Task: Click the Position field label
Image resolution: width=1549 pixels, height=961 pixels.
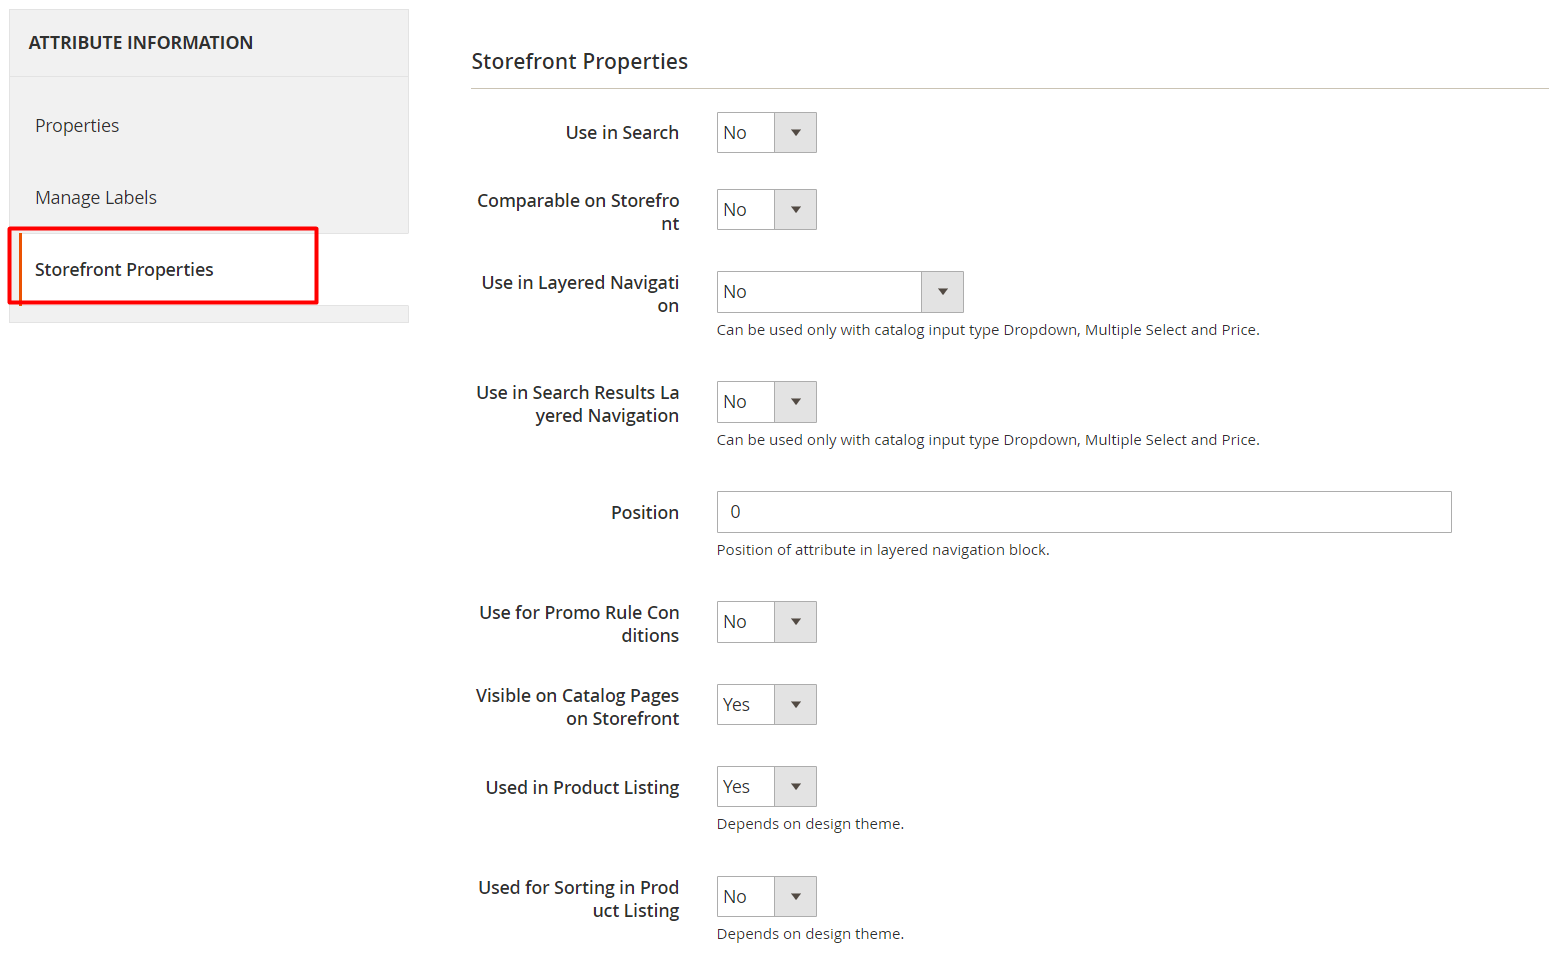Action: coord(644,513)
